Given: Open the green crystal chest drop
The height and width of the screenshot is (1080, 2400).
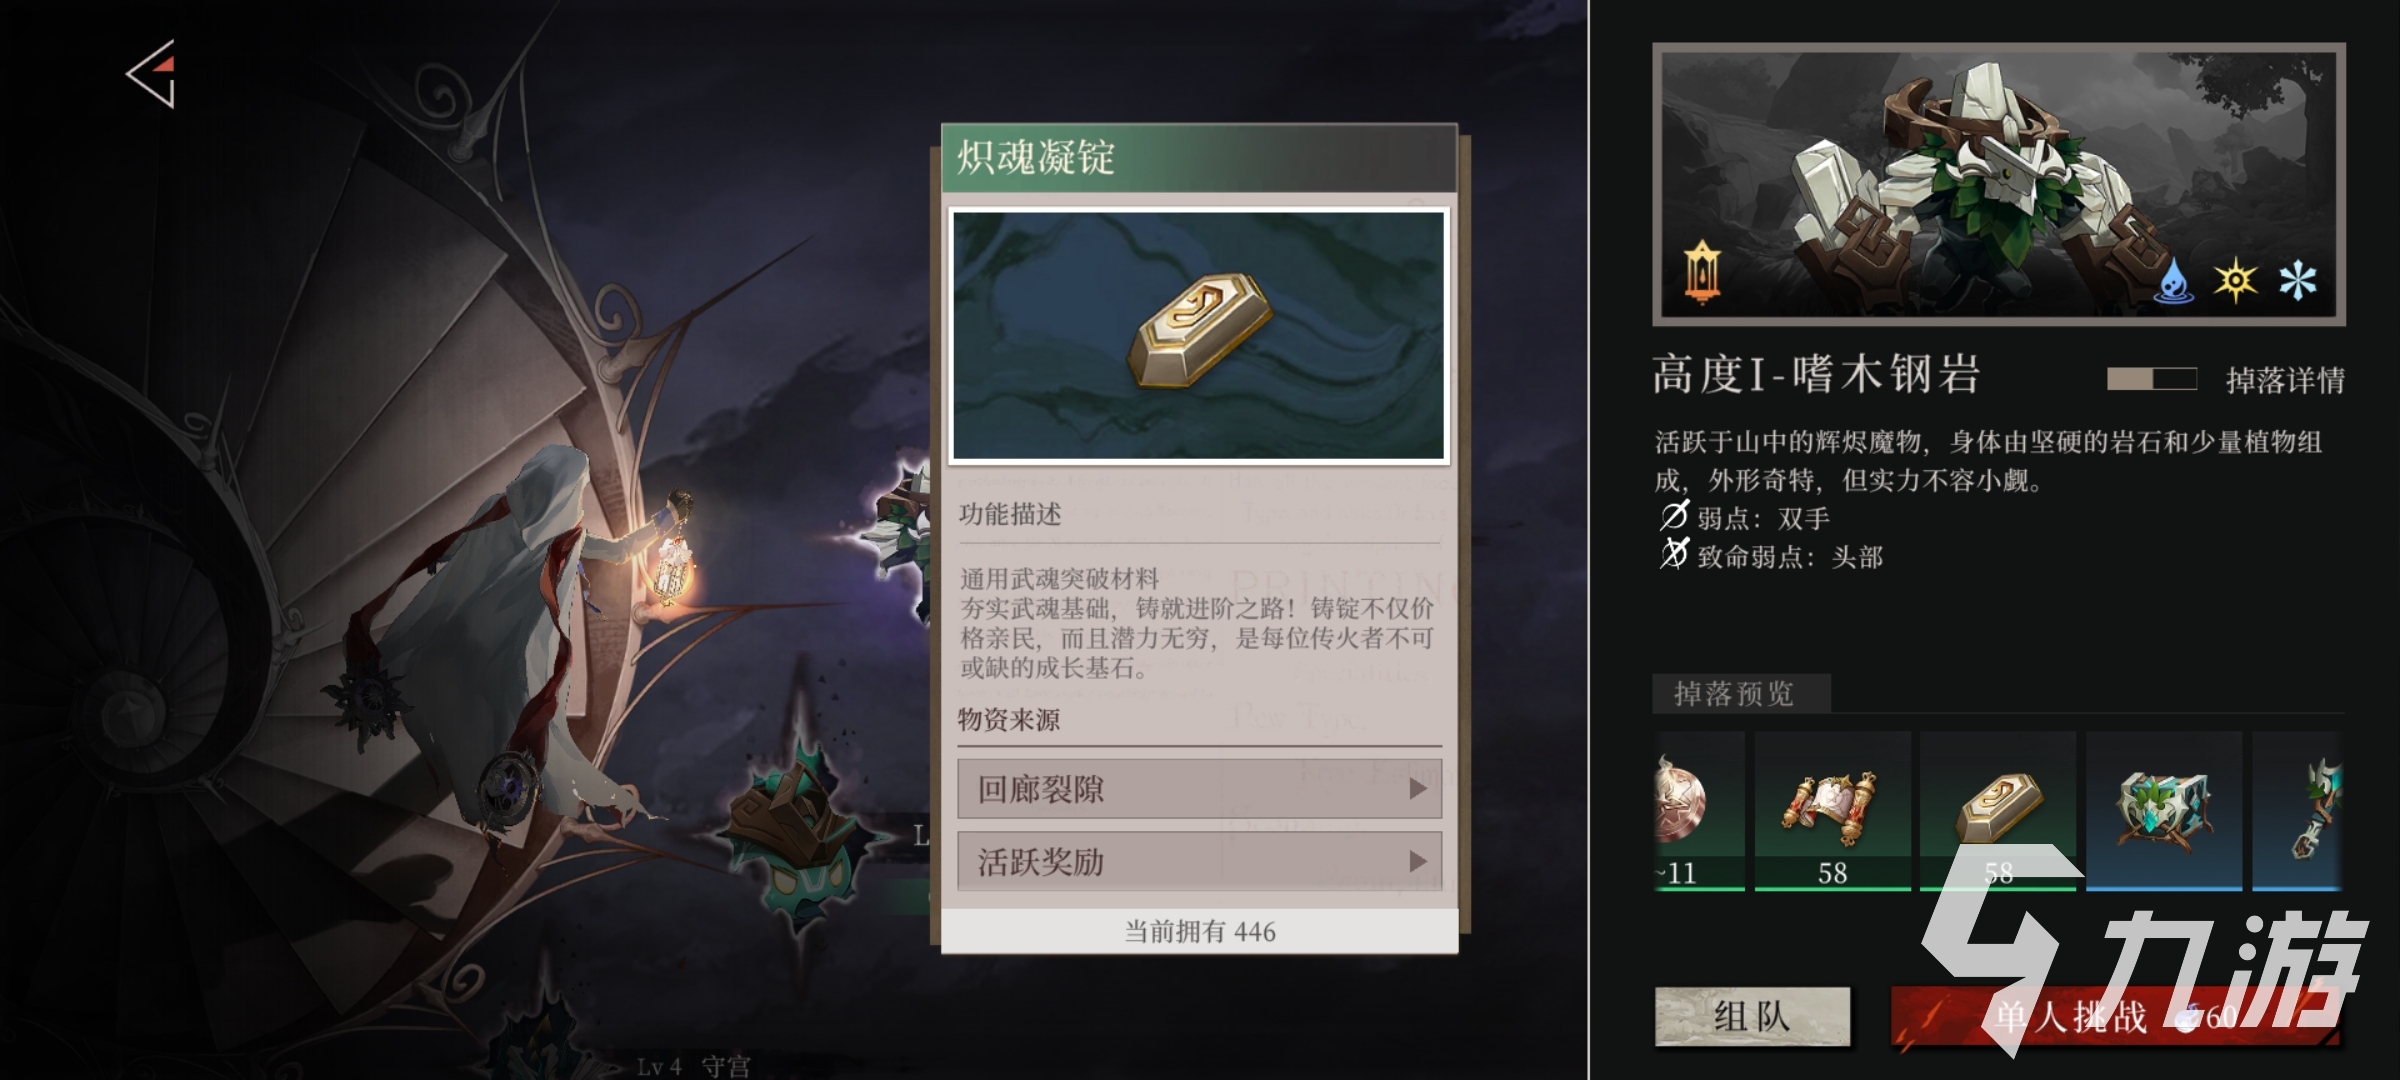Looking at the screenshot, I should [x=2163, y=811].
